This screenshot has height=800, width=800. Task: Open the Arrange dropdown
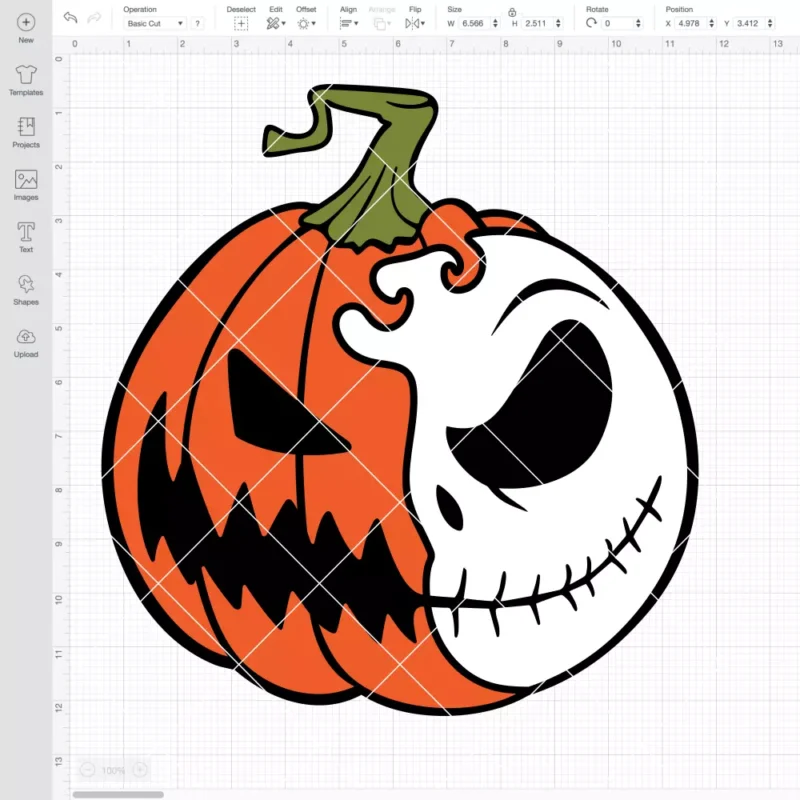point(382,23)
